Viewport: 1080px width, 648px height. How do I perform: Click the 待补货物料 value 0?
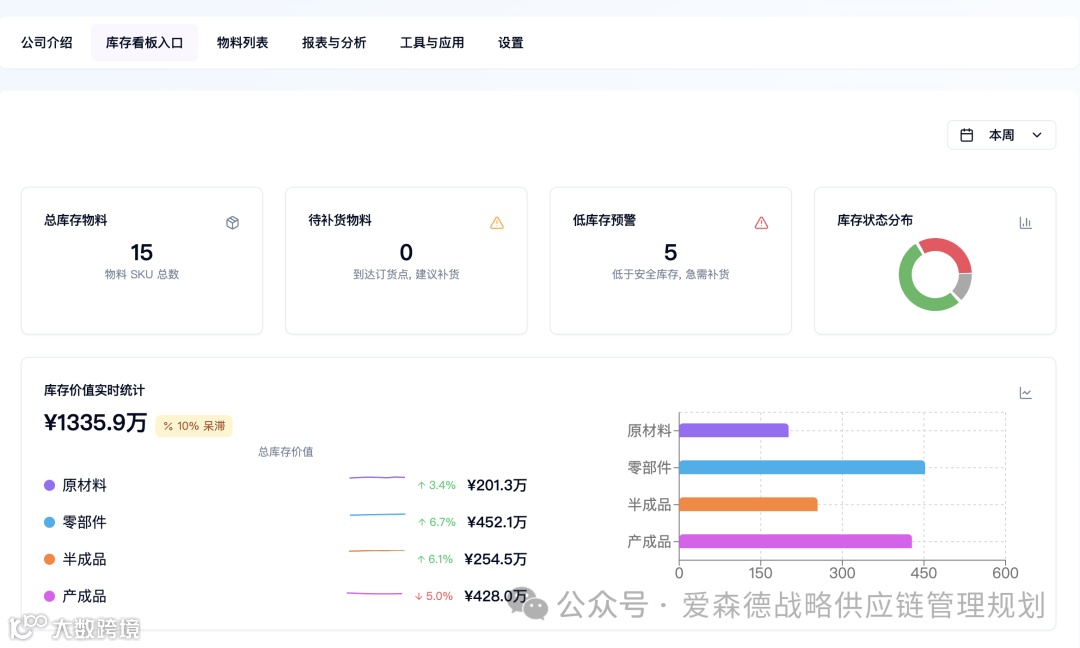[406, 252]
